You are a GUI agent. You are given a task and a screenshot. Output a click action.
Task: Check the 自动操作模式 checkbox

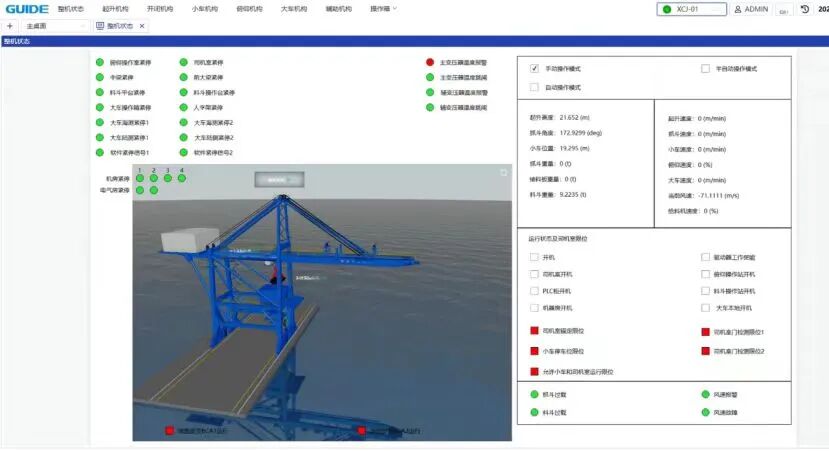coord(535,88)
